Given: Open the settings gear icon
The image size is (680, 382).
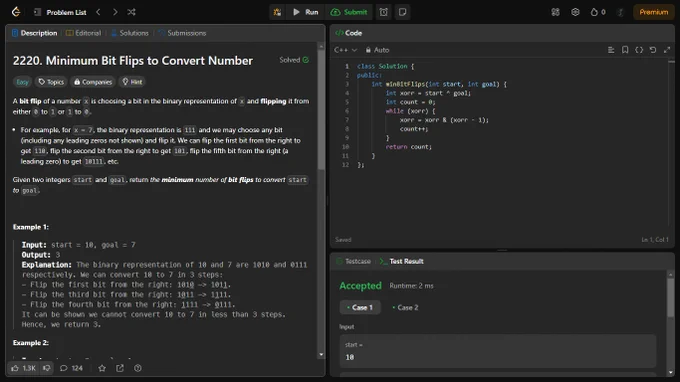Looking at the screenshot, I should (x=575, y=12).
